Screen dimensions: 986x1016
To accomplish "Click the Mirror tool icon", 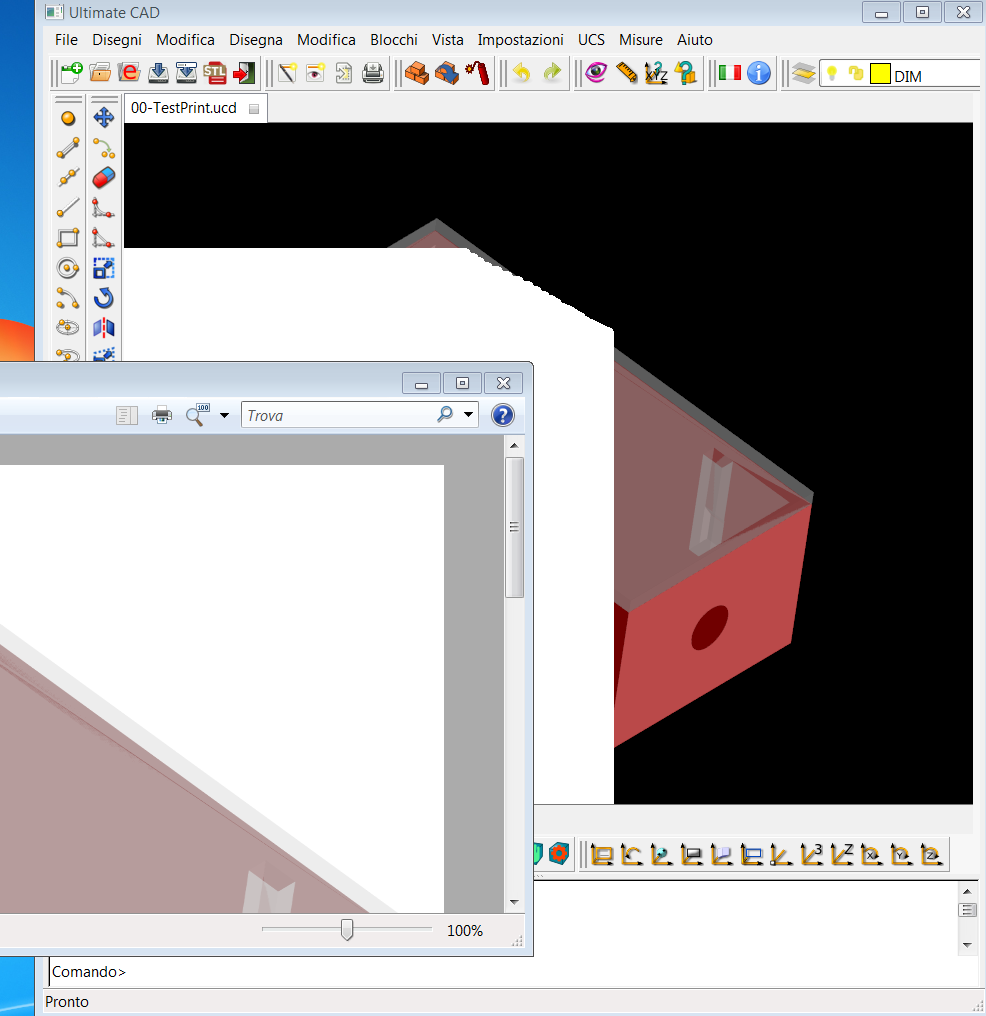I will [x=103, y=328].
